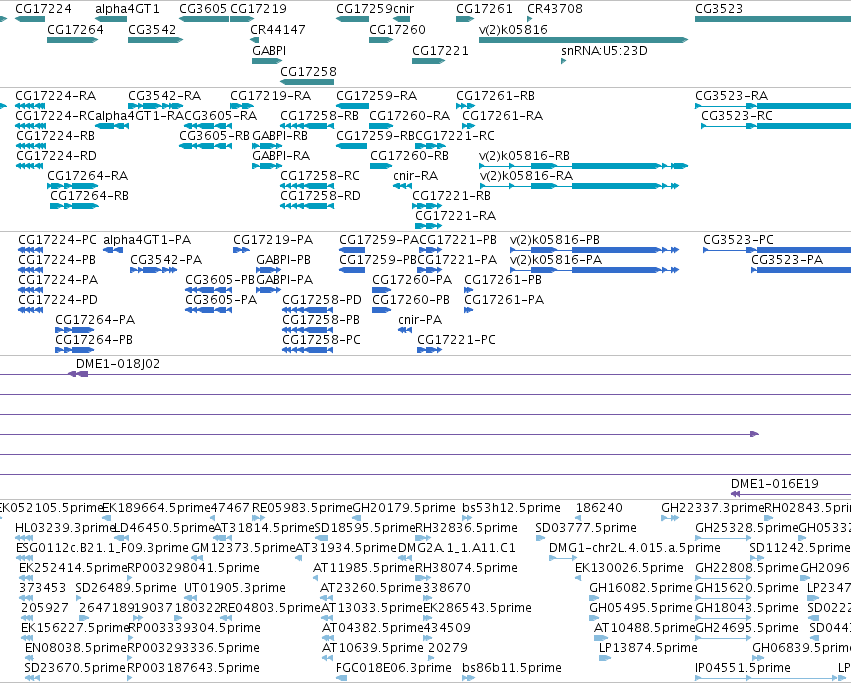Select protein CG17258-PC
851x683 pixels.
tap(321, 340)
